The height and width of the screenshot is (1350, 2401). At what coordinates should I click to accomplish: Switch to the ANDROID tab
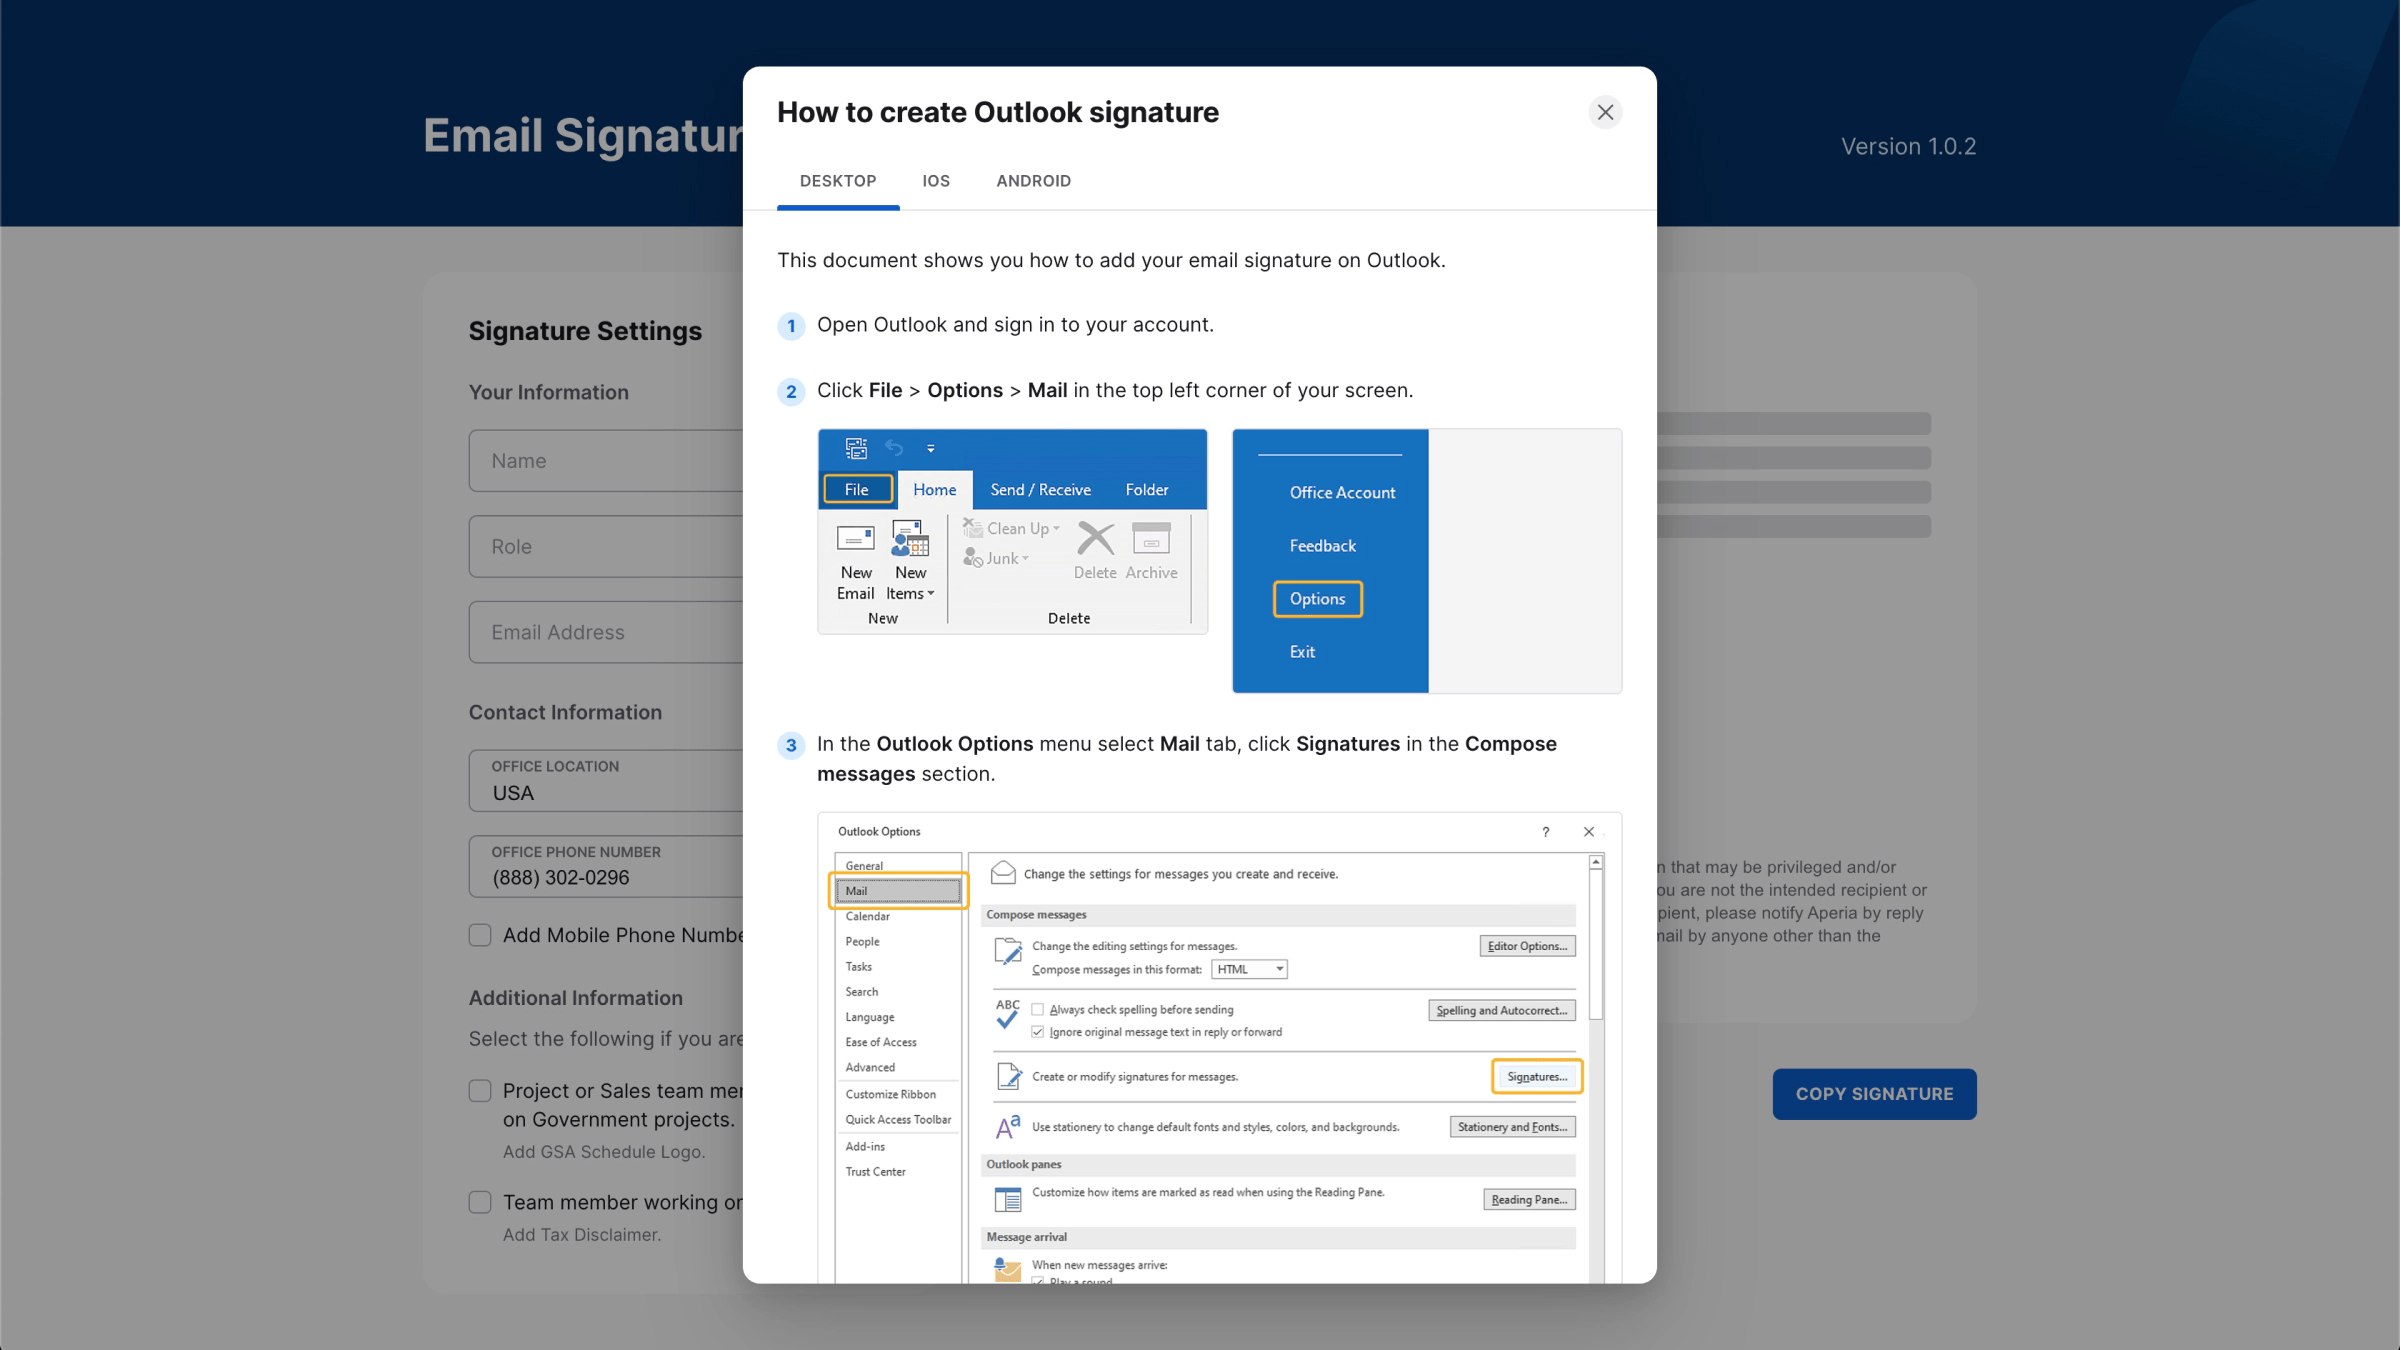(1033, 181)
